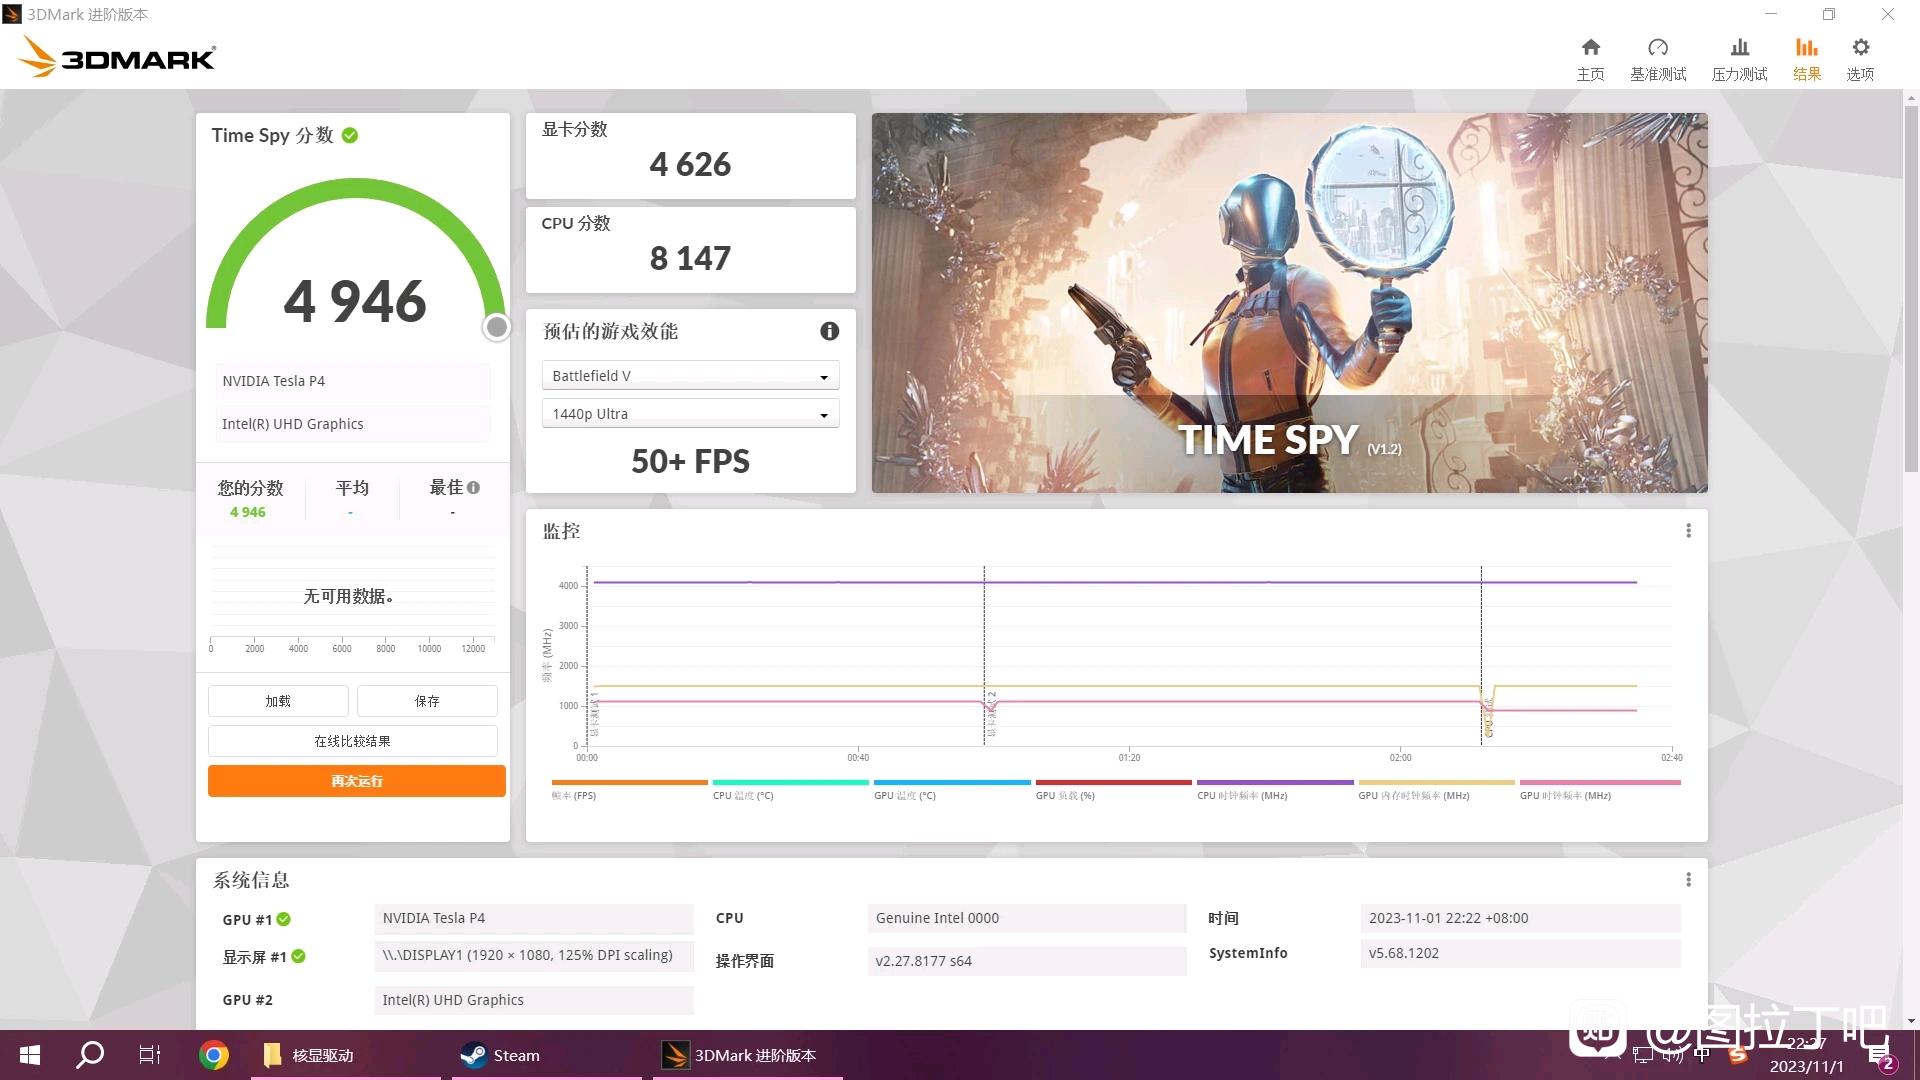Open the three-dot menu in 系统信息 panel

pos(1688,880)
